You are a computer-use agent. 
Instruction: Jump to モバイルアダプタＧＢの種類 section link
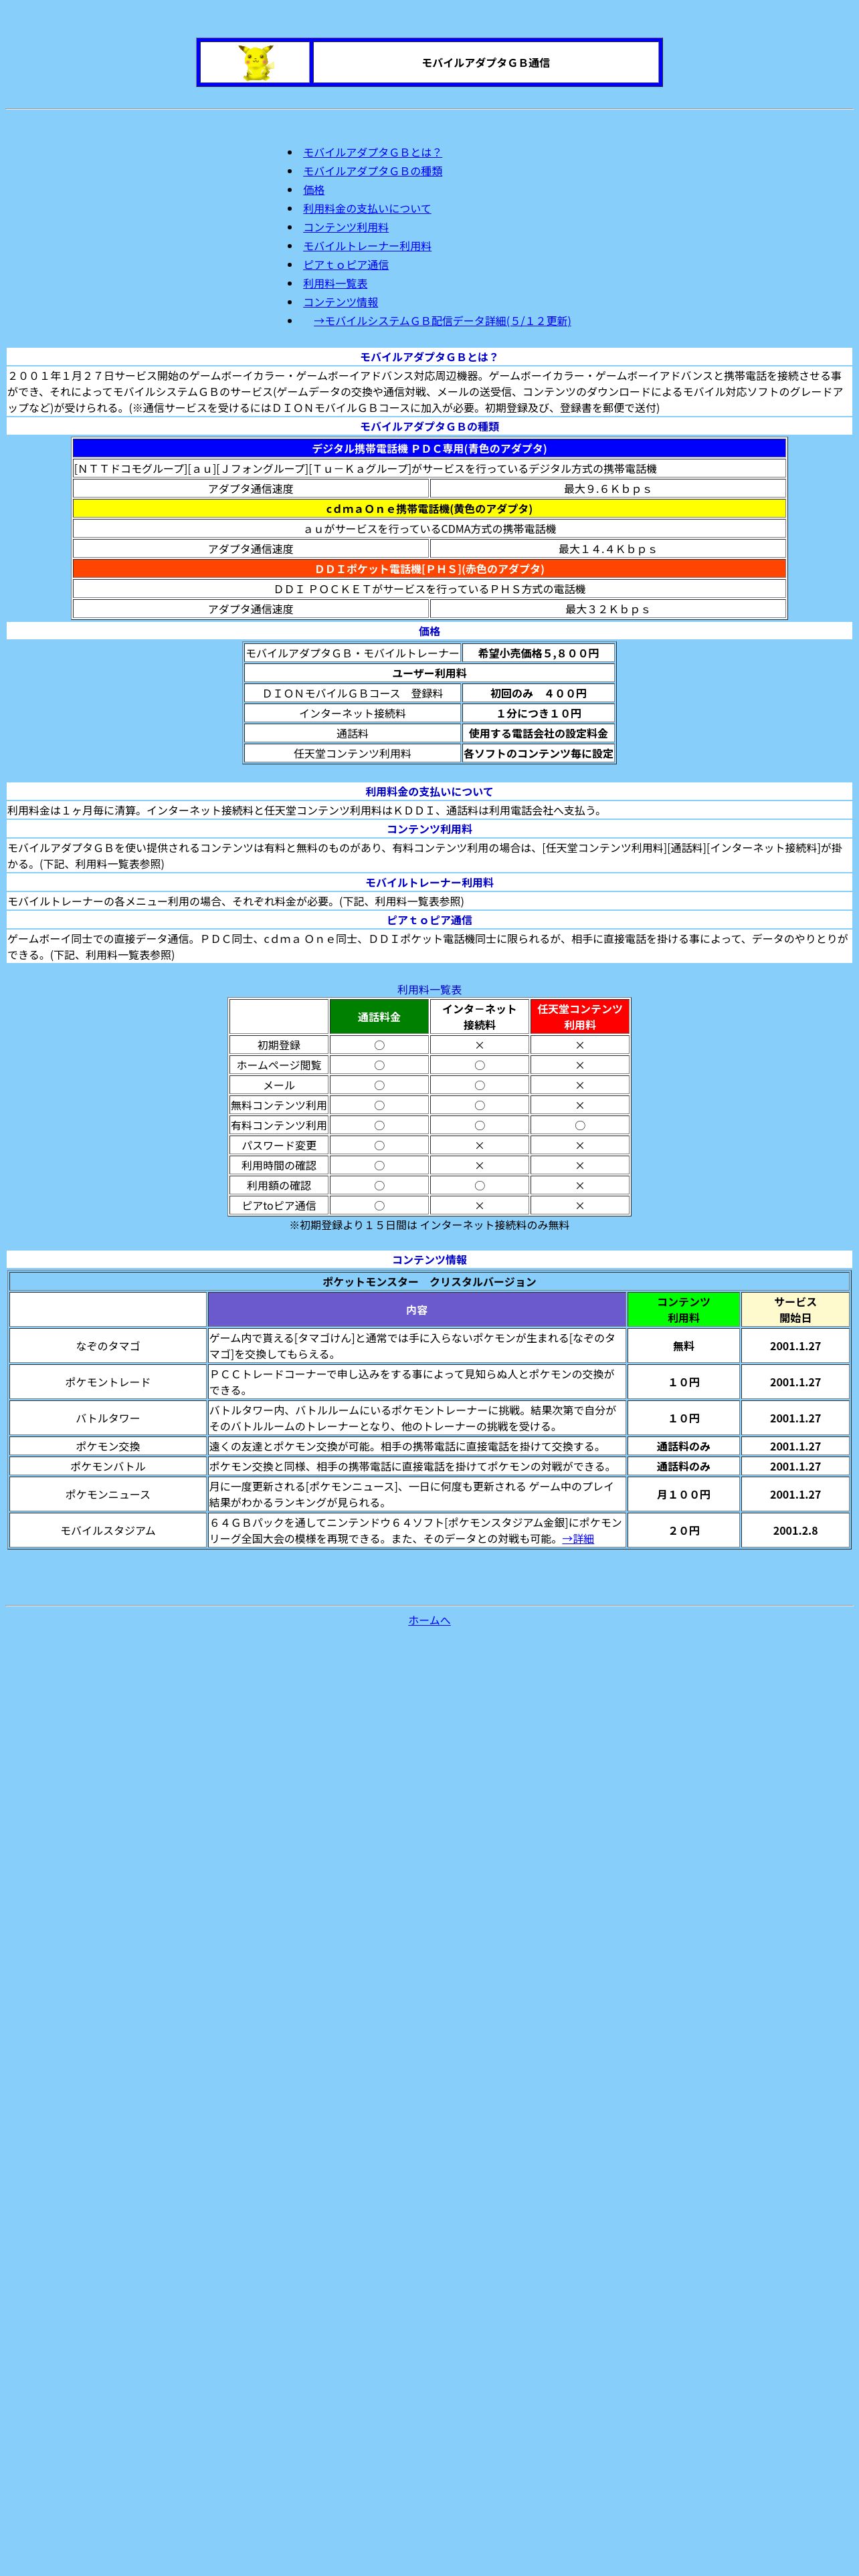[x=372, y=171]
